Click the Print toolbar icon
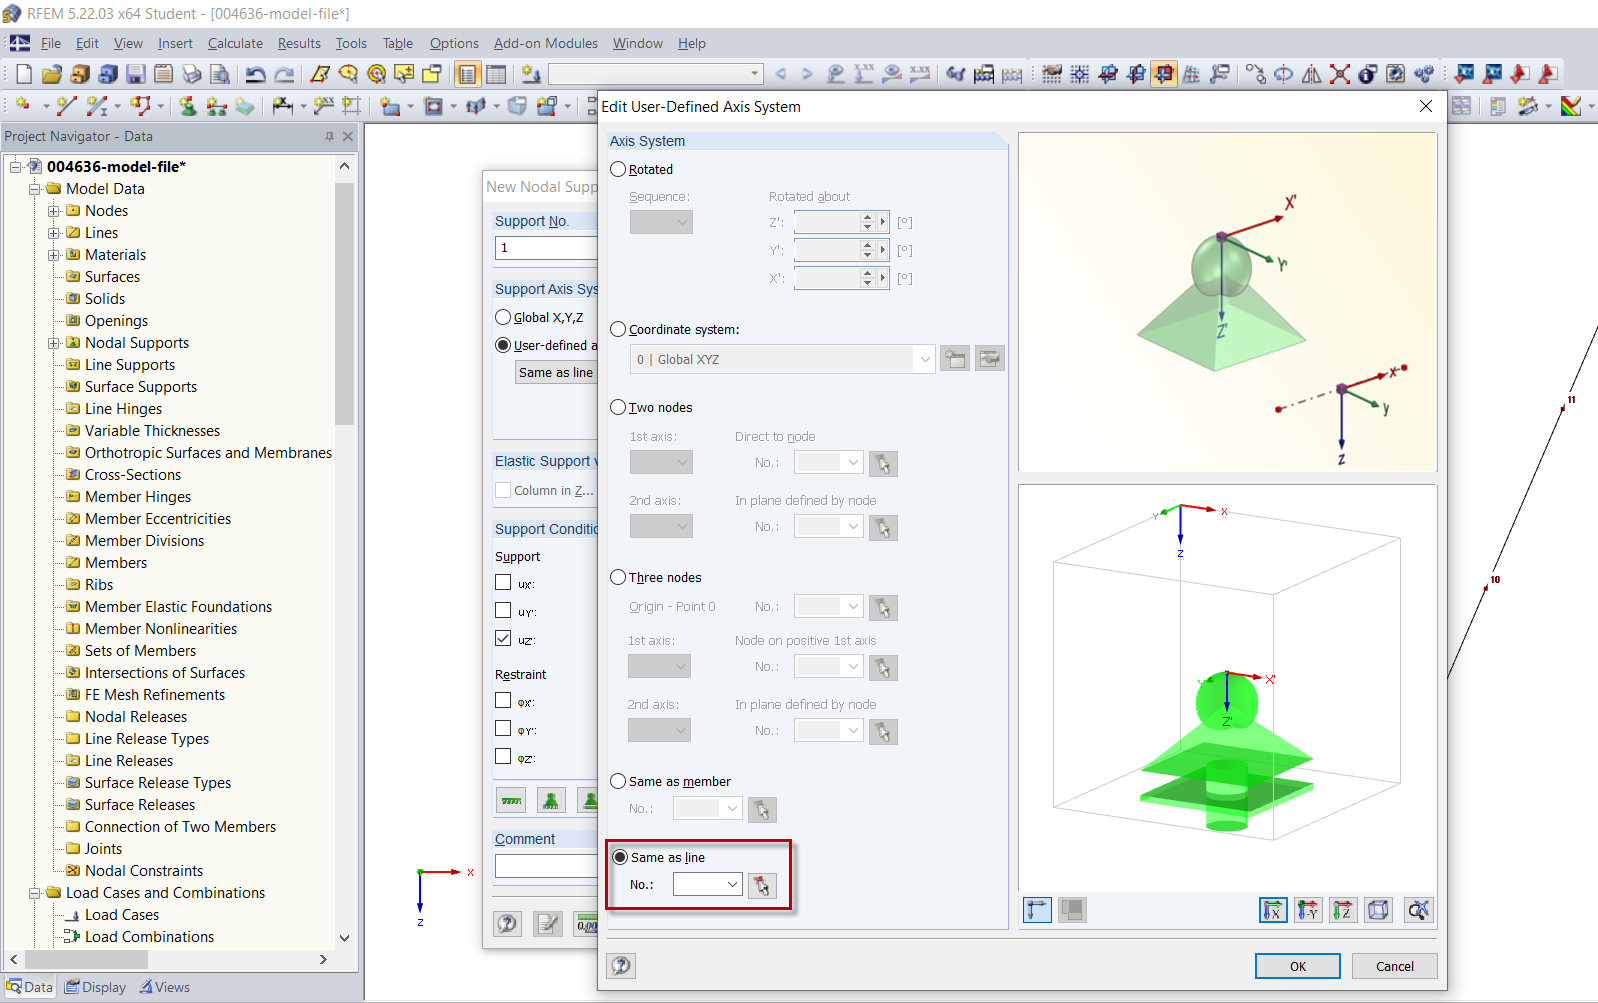 coord(192,74)
